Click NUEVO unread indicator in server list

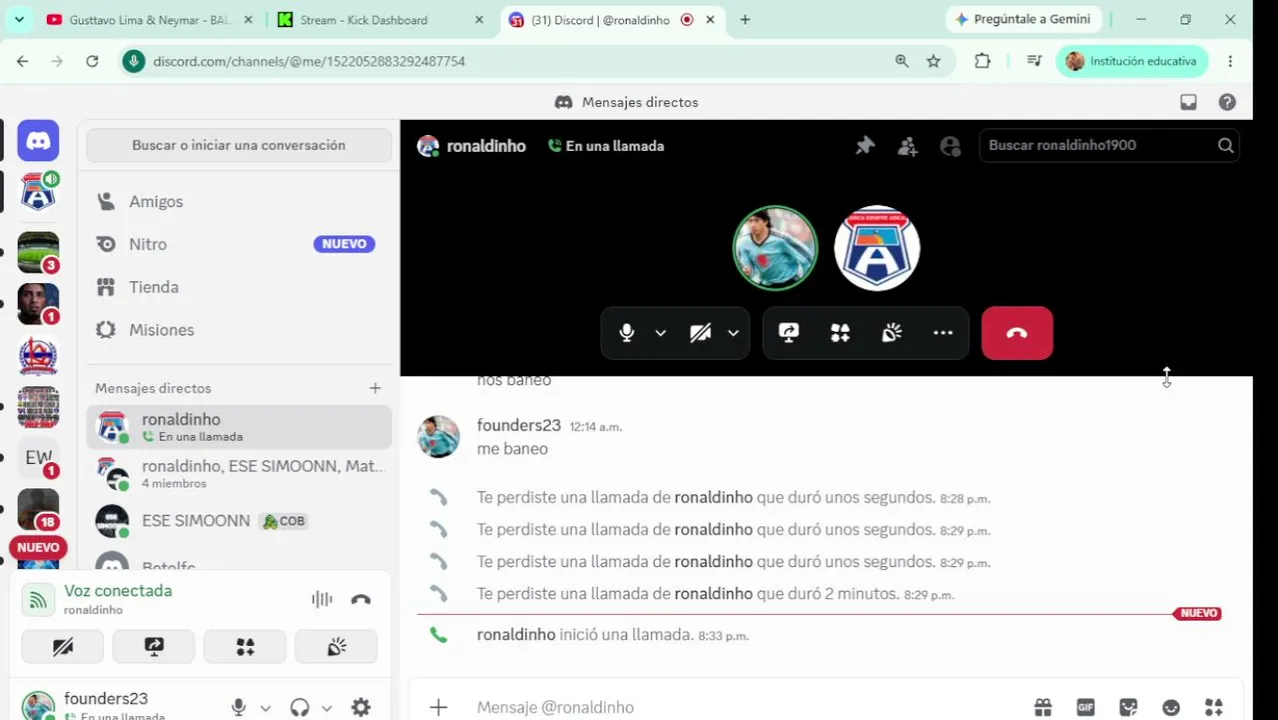[x=38, y=547]
